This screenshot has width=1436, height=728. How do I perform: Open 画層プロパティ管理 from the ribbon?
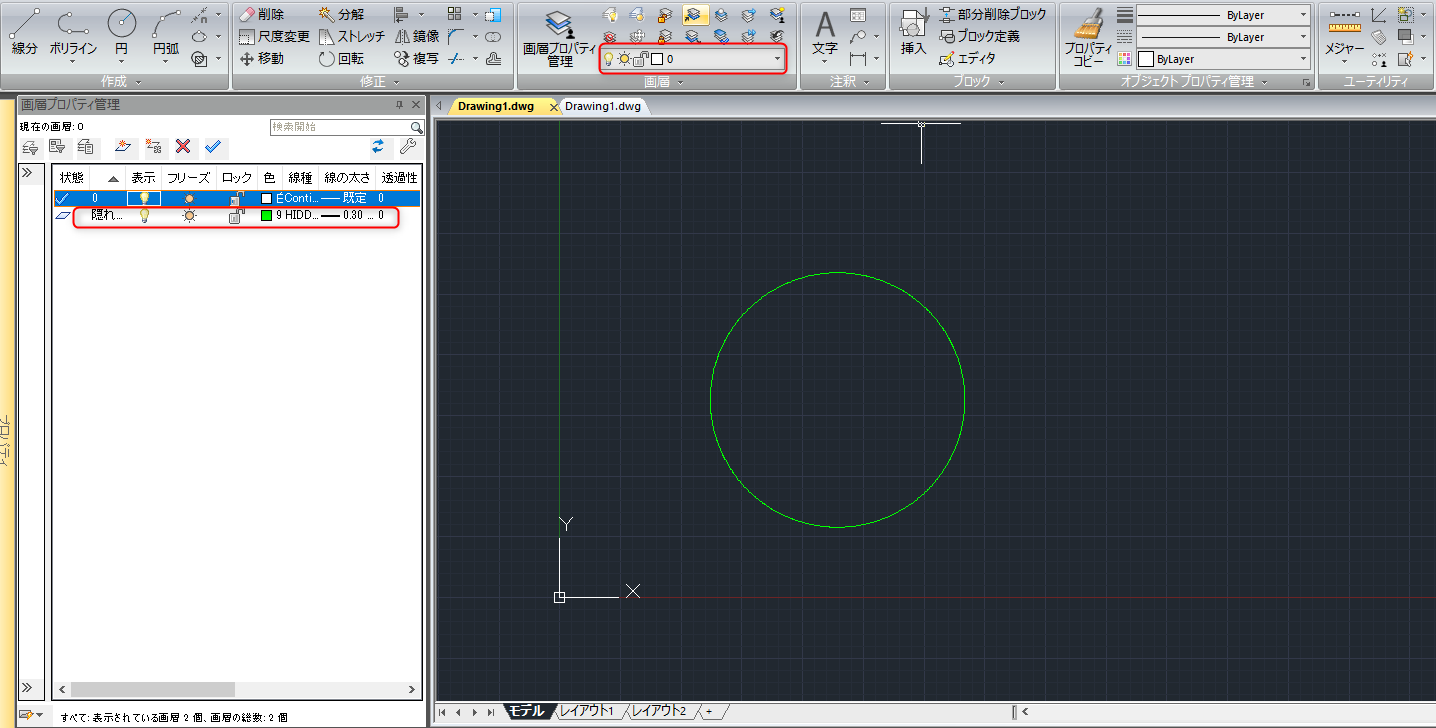560,38
